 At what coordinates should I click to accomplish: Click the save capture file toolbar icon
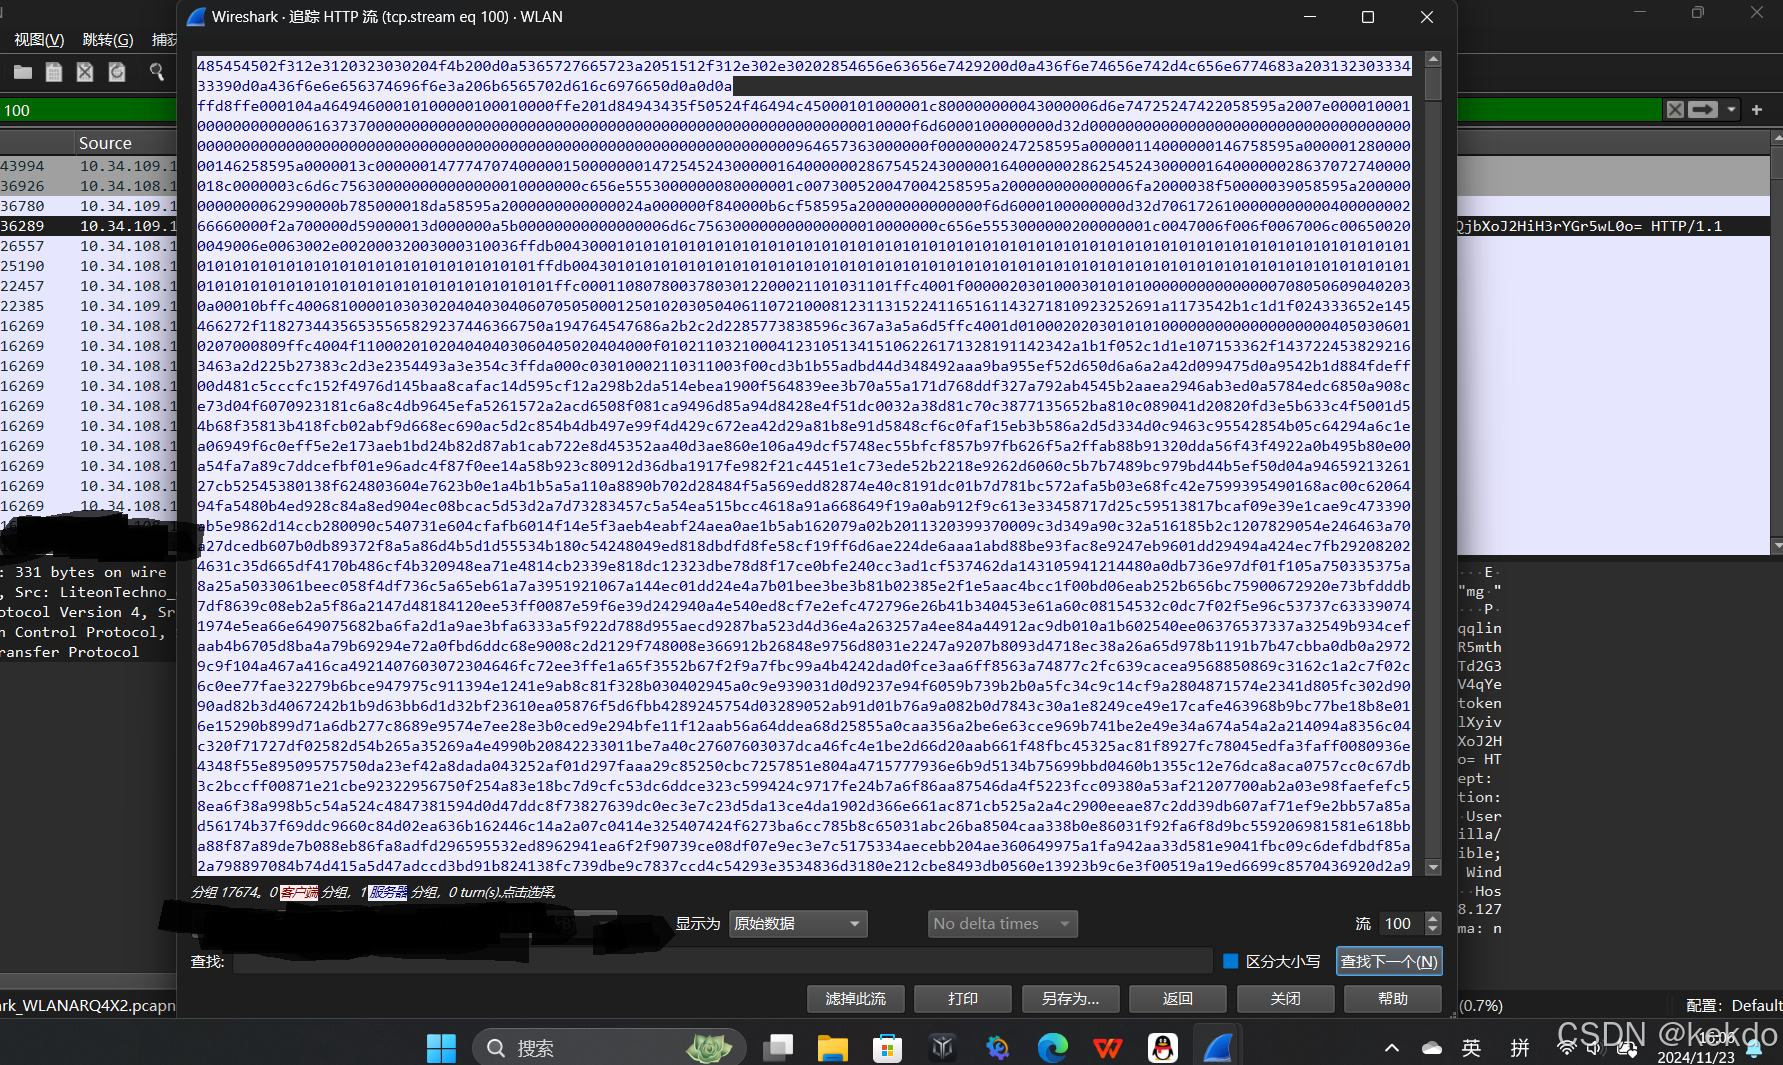(x=54, y=72)
